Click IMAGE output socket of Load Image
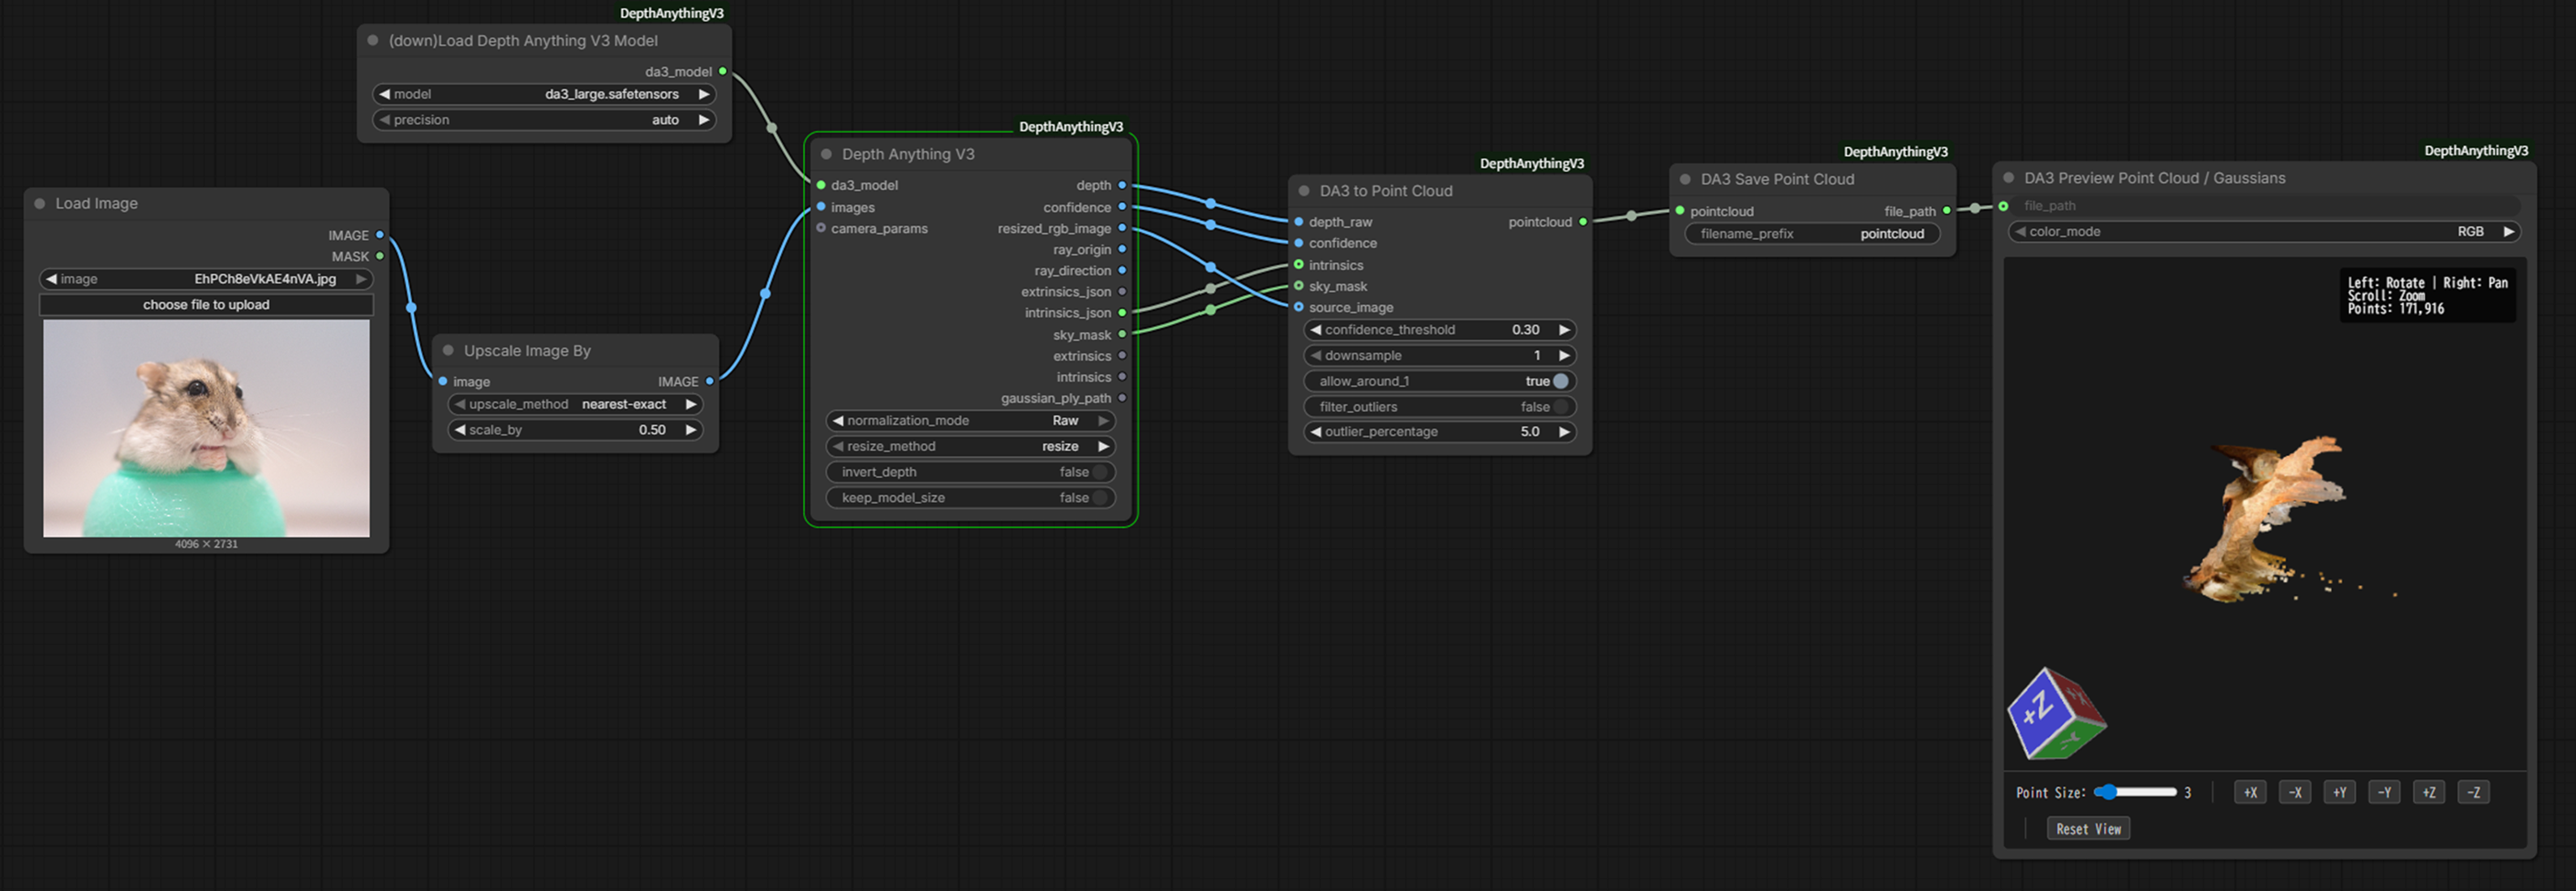Viewport: 2576px width, 891px height. 380,235
